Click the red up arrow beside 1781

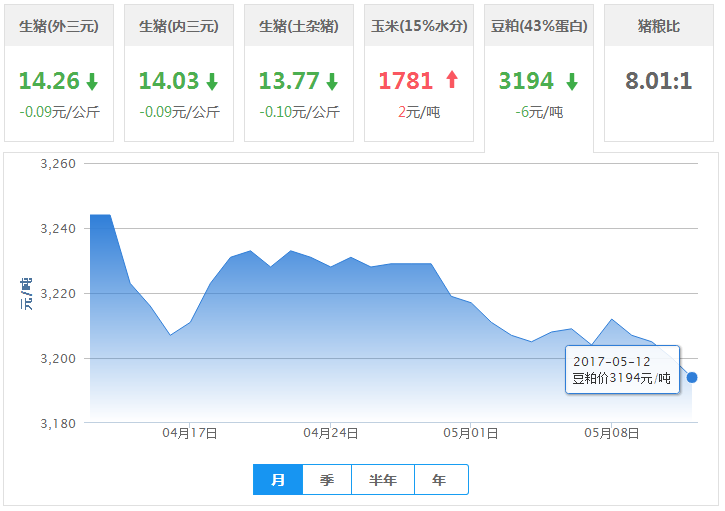pyautogui.click(x=452, y=80)
